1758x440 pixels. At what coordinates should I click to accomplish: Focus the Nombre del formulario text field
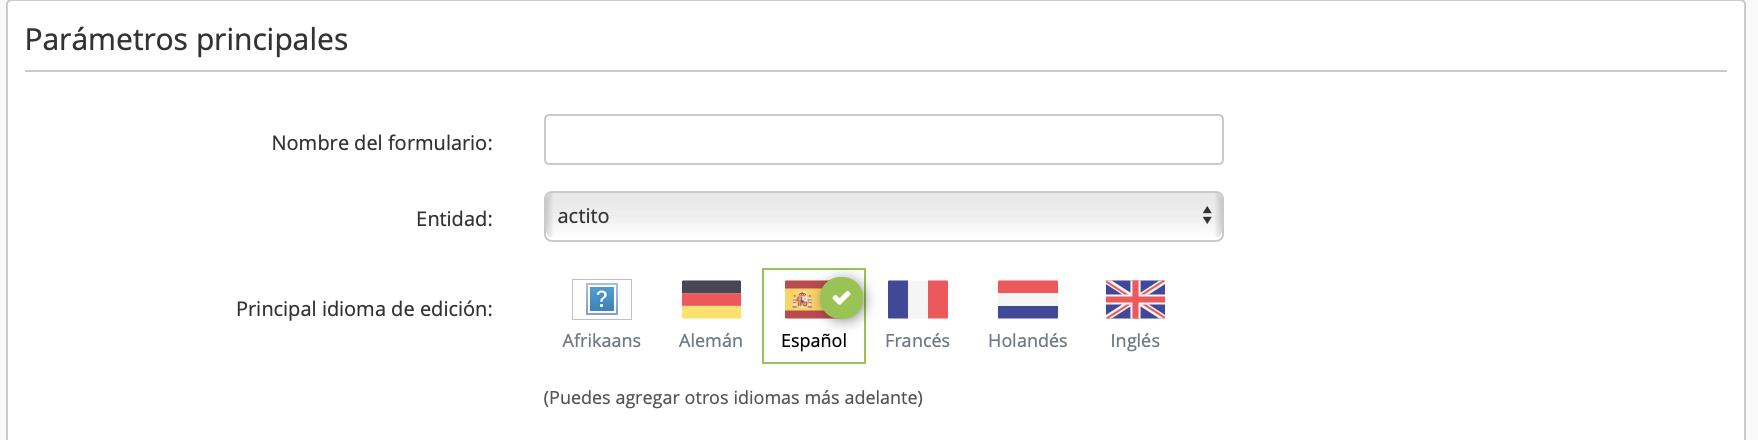[883, 140]
